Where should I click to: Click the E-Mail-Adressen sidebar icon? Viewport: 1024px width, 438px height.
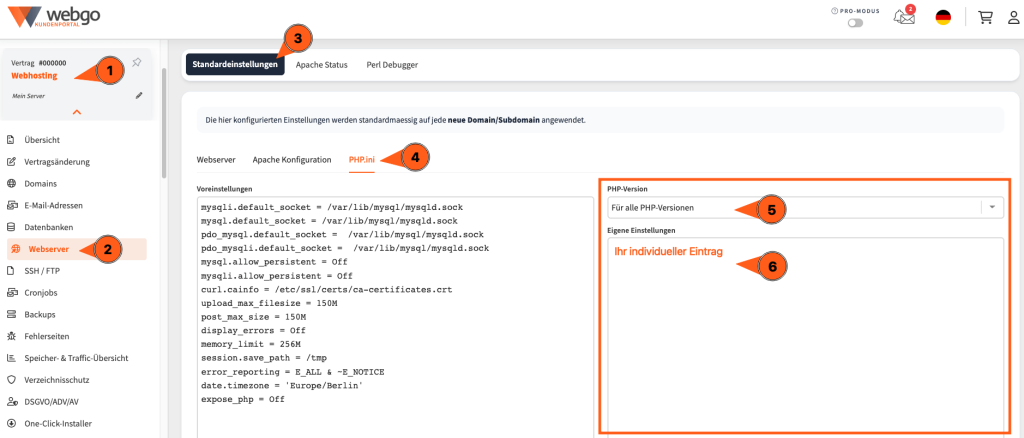click(11, 205)
